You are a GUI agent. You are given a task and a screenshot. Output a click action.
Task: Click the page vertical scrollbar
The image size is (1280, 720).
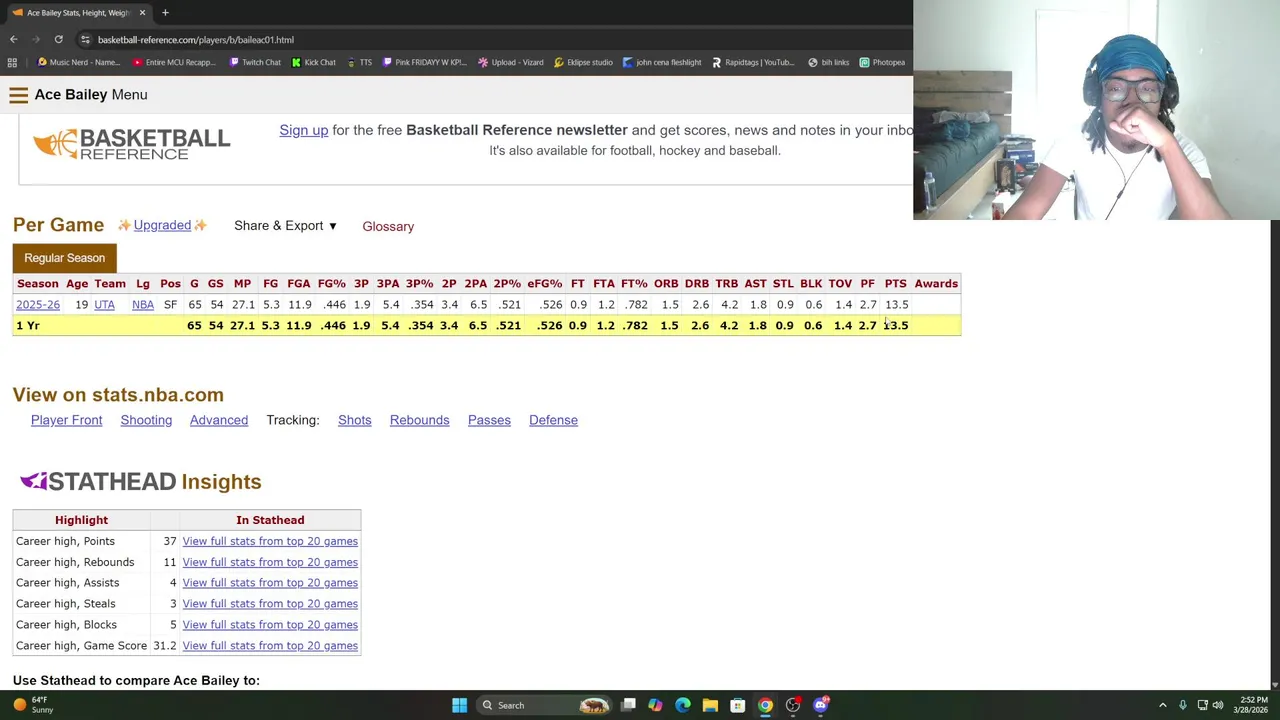tap(1273, 455)
